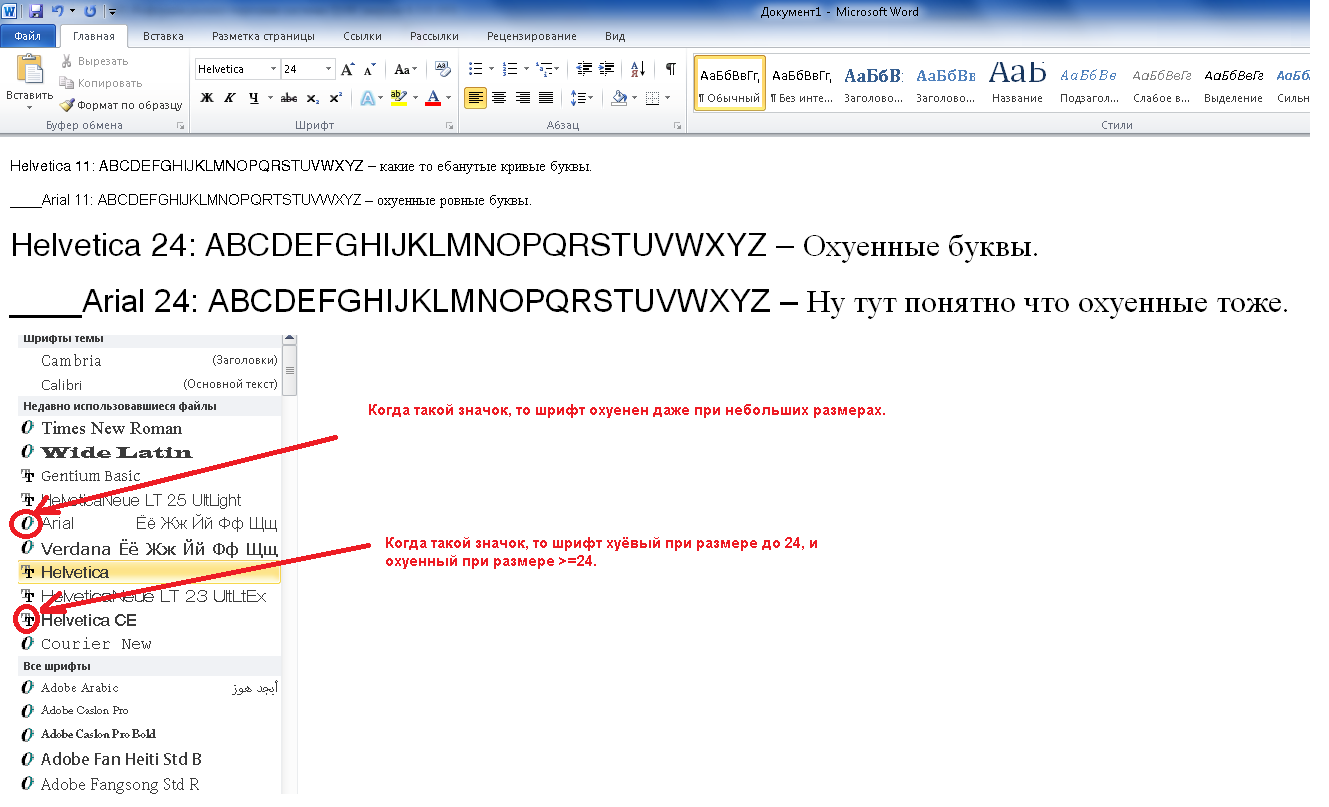Copy selection with Копировать
The height and width of the screenshot is (807, 1329).
coord(100,83)
